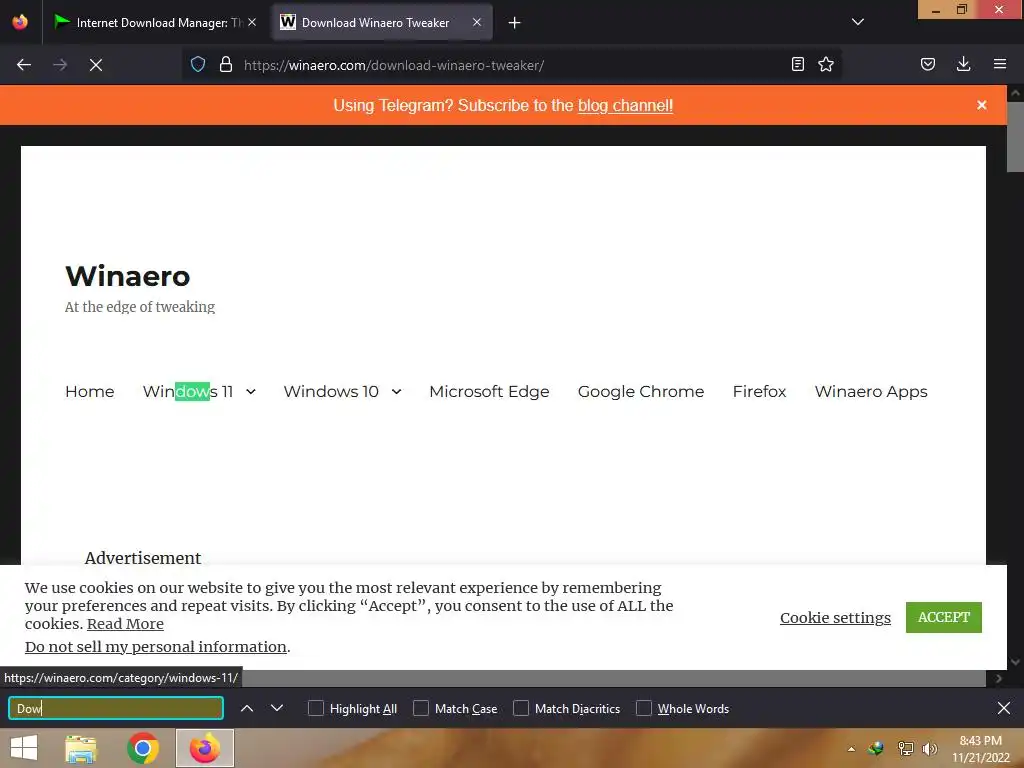Expand Windows 11 menu chevron
Viewport: 1024px width, 768px height.
pyautogui.click(x=251, y=392)
